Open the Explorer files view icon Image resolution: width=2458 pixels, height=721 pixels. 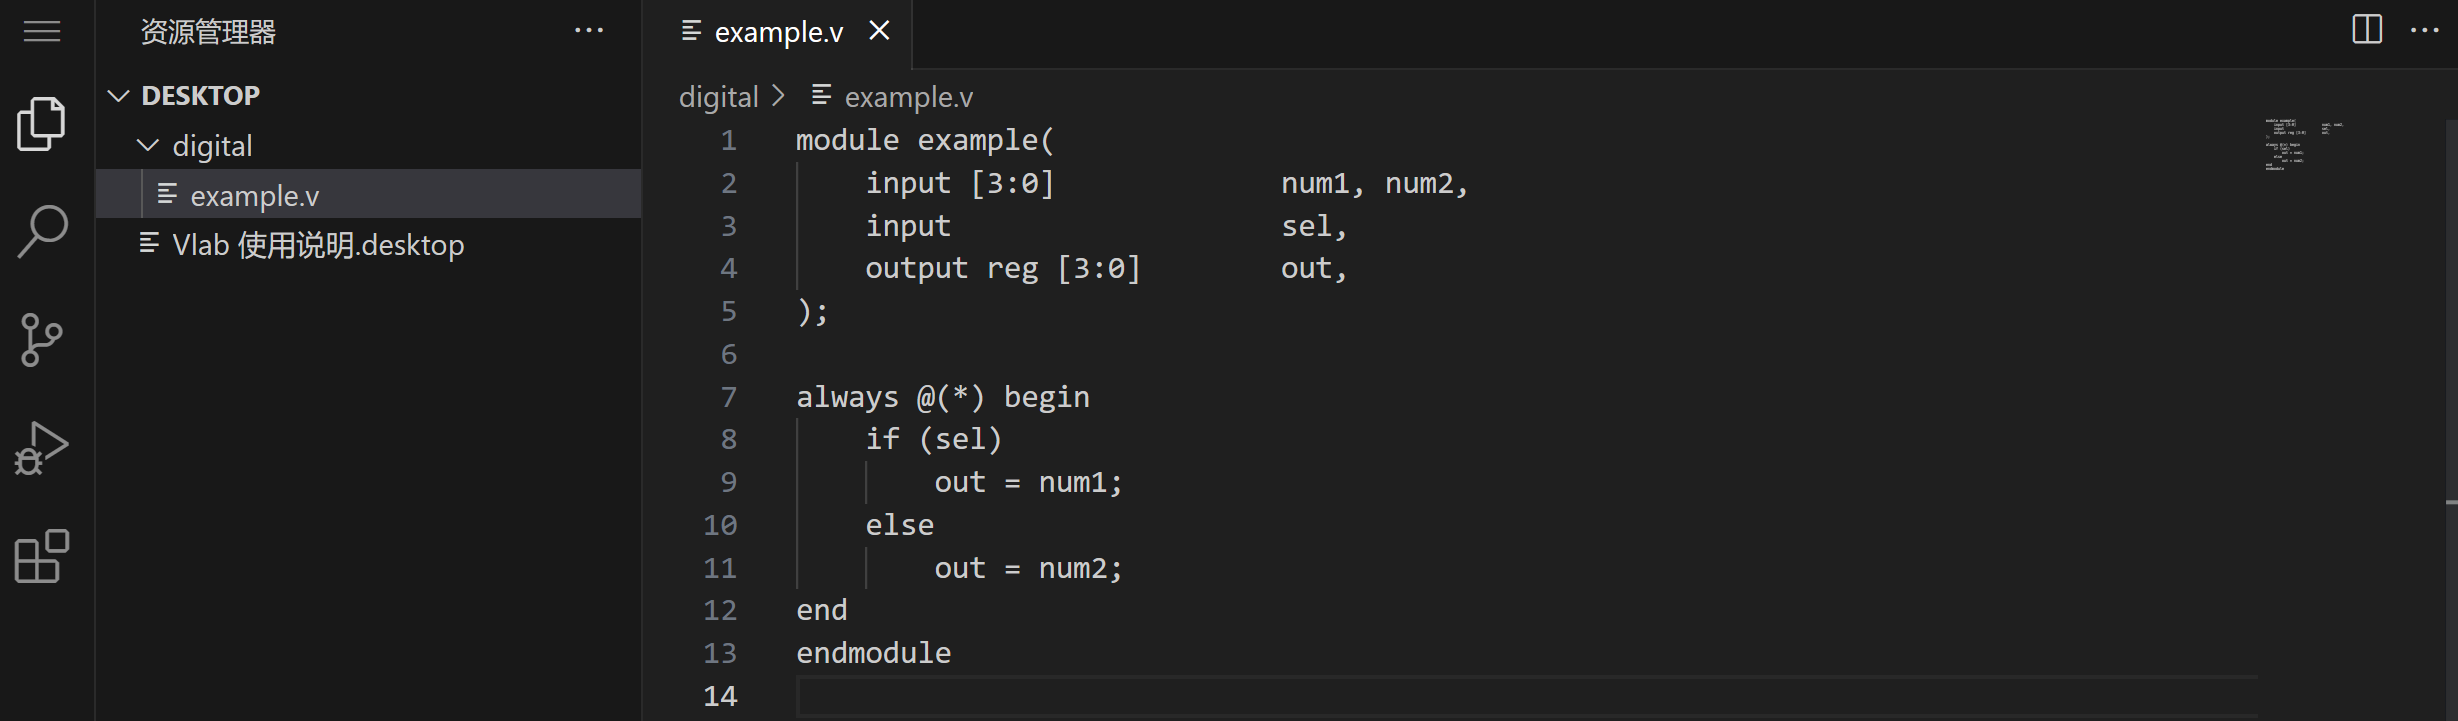[42, 124]
